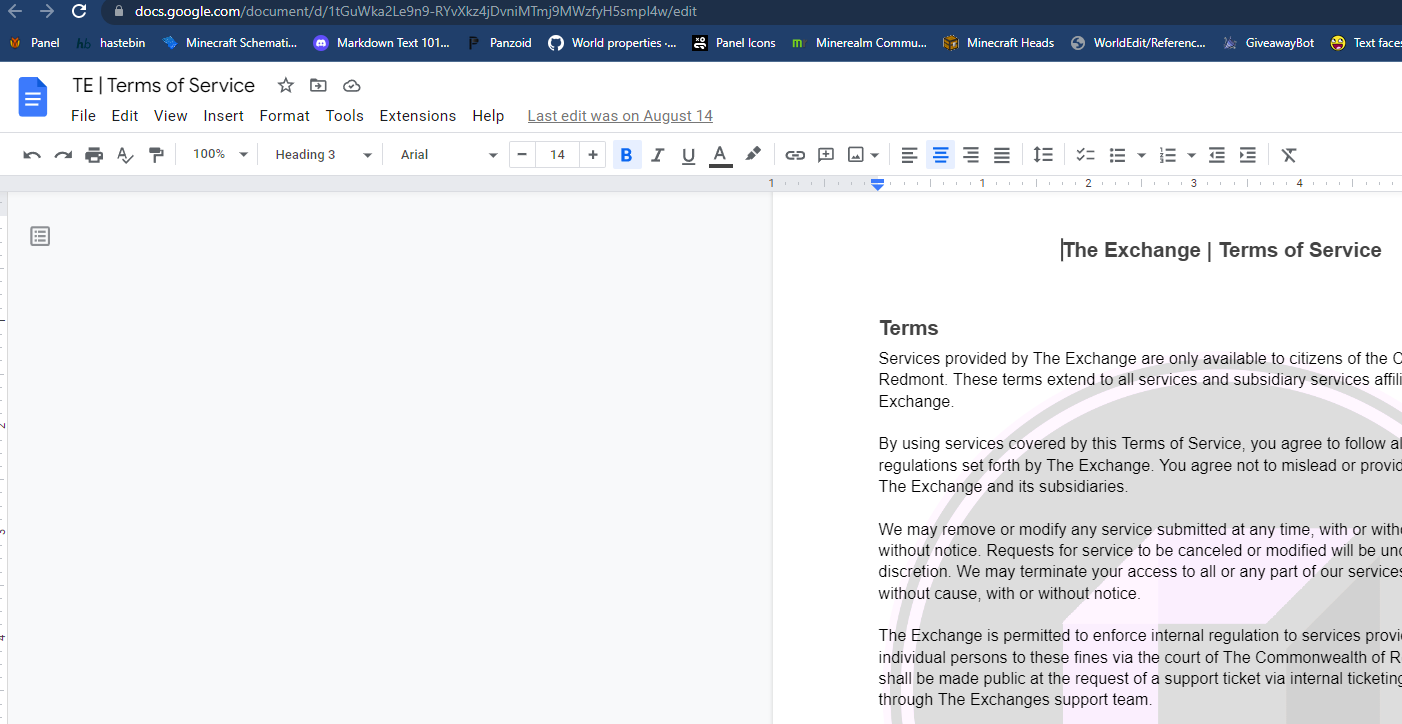Click the left indent marker on ruler
This screenshot has height=724, width=1402.
(877, 186)
